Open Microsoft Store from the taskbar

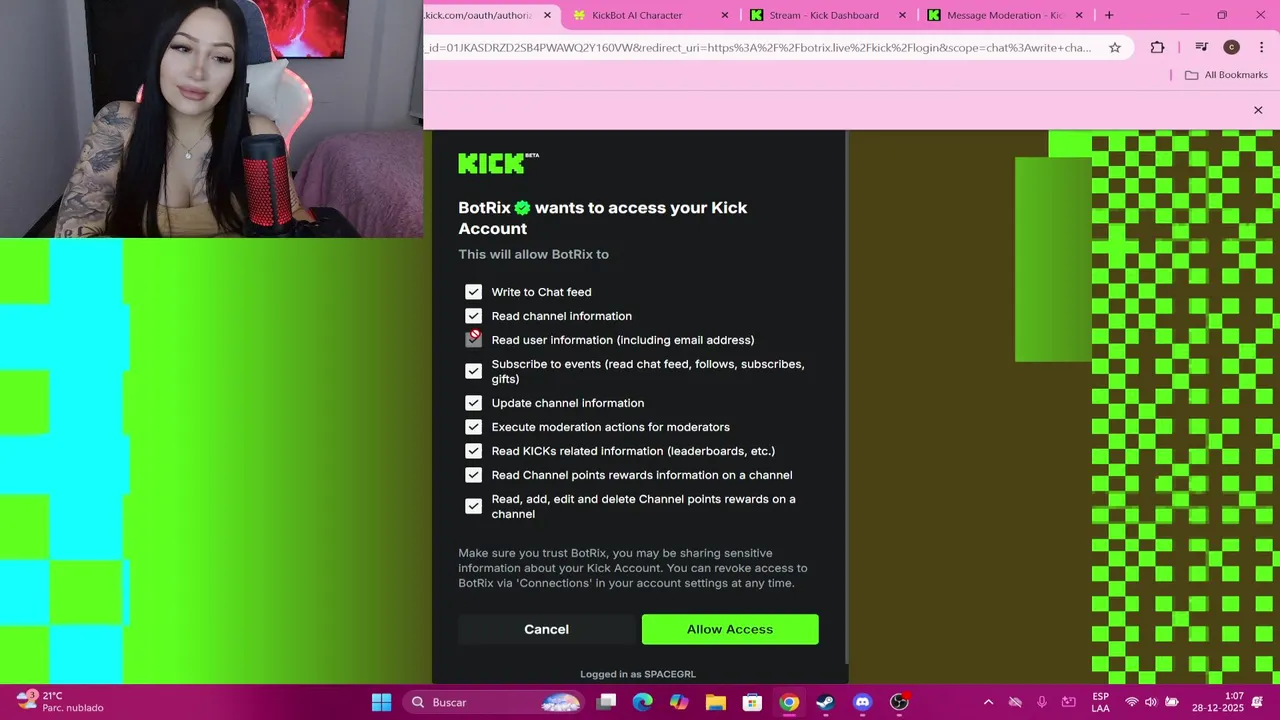[x=752, y=702]
